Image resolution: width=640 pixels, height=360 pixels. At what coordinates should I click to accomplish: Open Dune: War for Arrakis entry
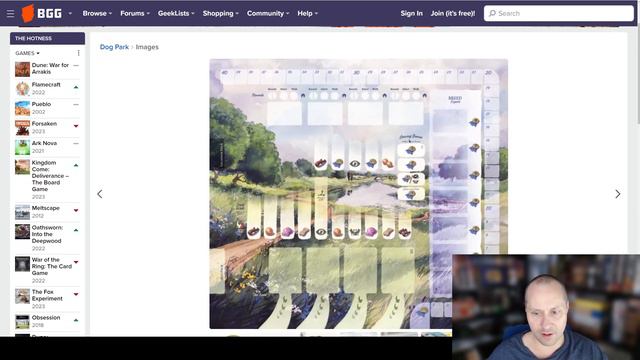pos(50,69)
